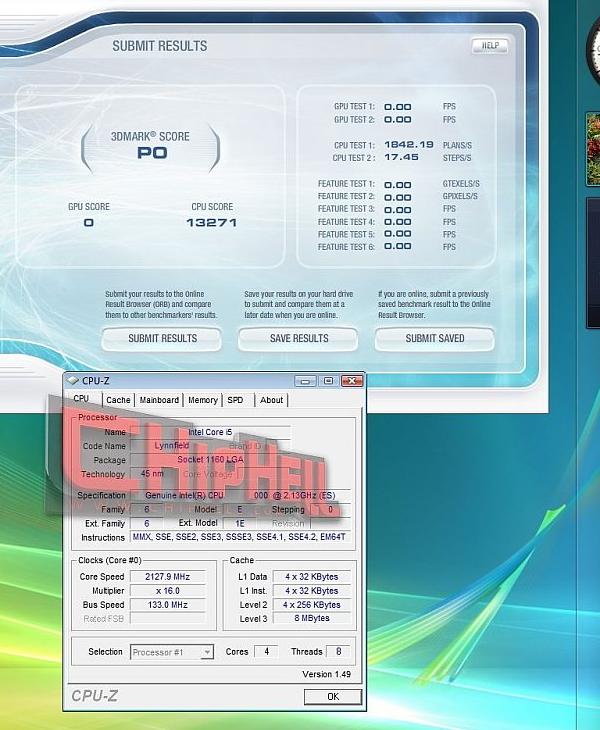Open the Cache tab in CPU-Z
The width and height of the screenshot is (600, 730).
[118, 400]
